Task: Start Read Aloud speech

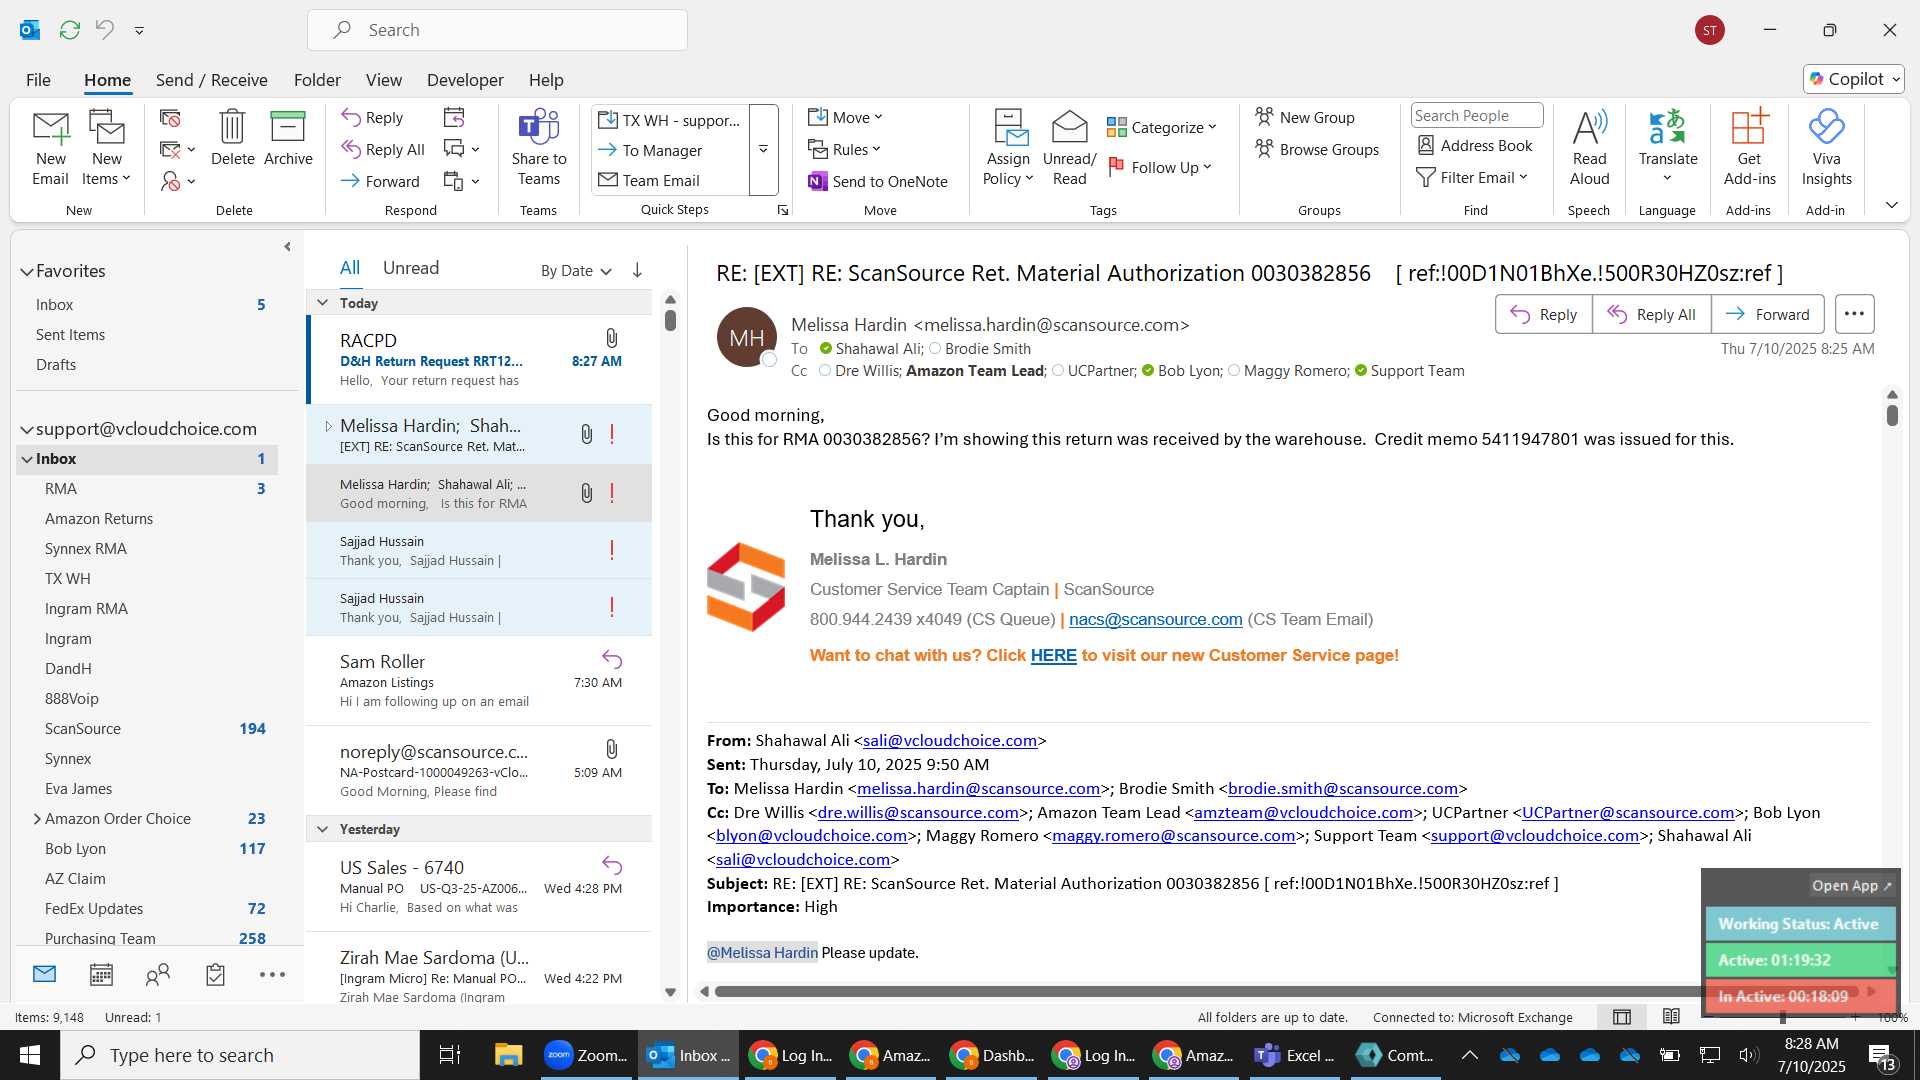Action: [x=1589, y=147]
